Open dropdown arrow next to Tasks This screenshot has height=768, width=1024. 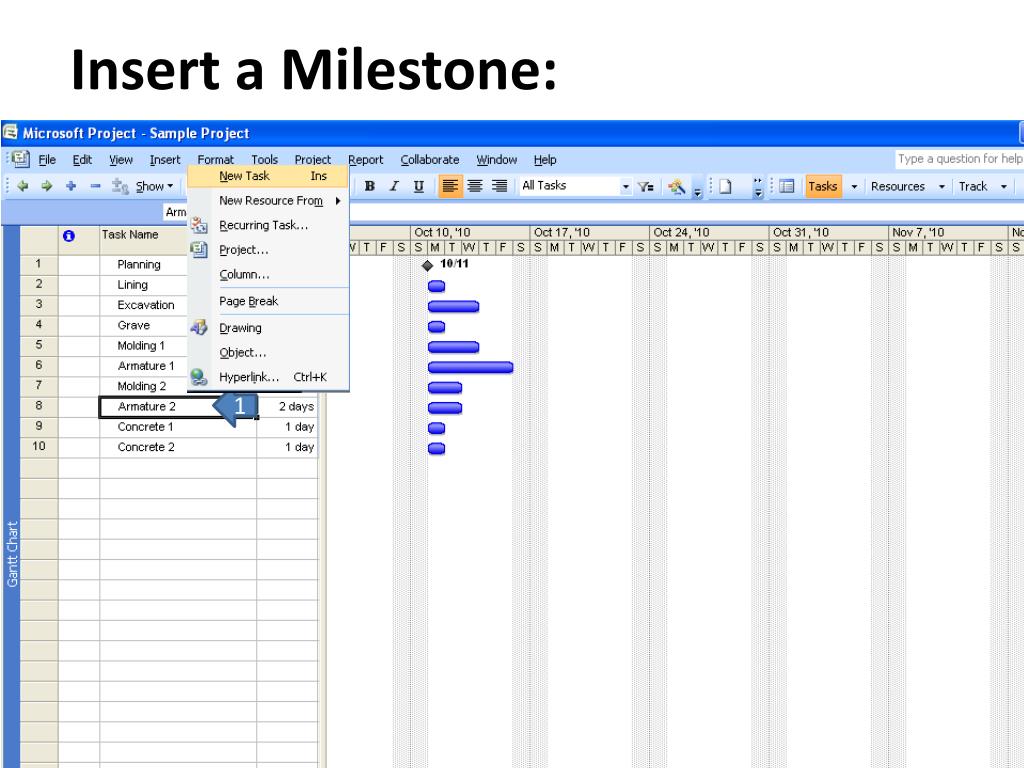(x=854, y=187)
